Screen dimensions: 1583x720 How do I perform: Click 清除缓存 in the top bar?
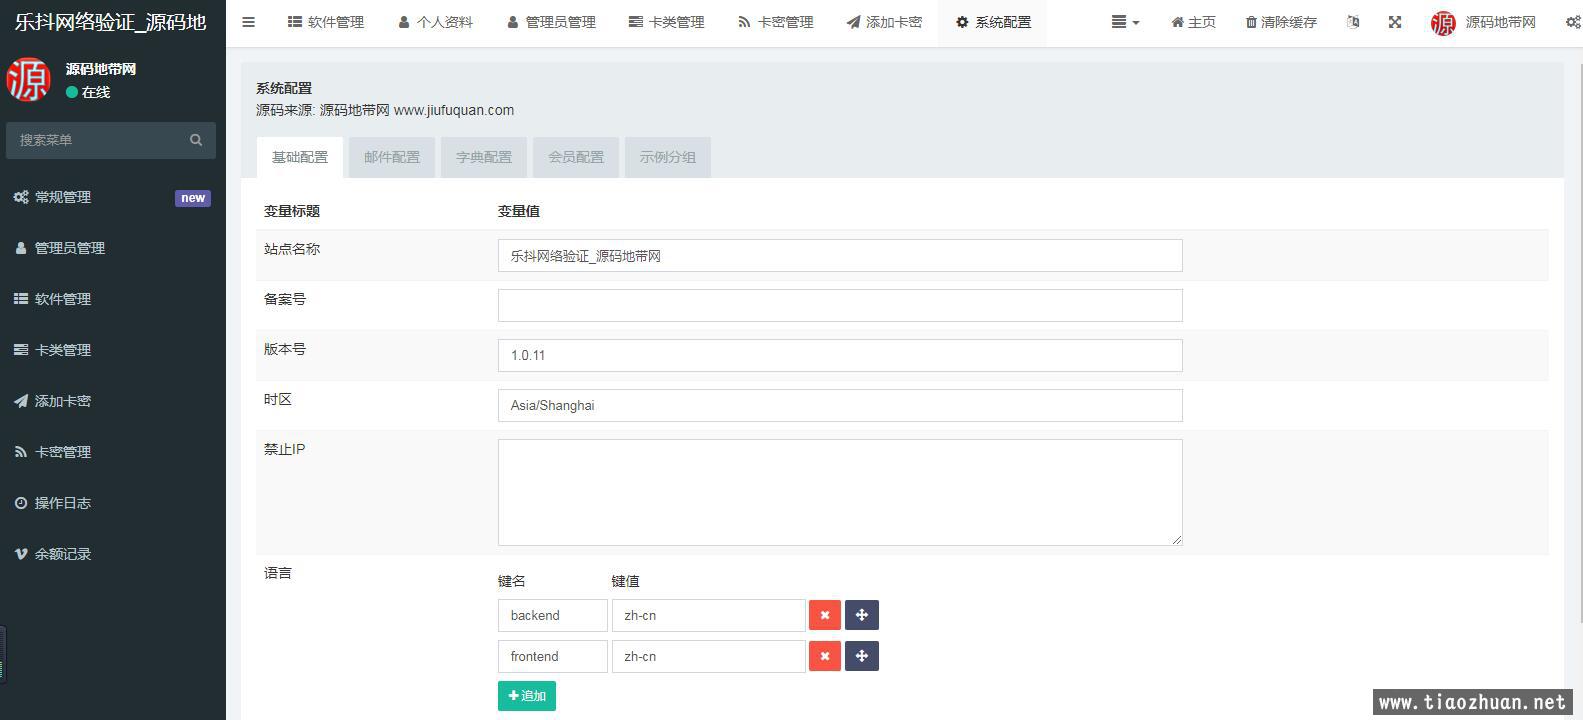pos(1281,22)
